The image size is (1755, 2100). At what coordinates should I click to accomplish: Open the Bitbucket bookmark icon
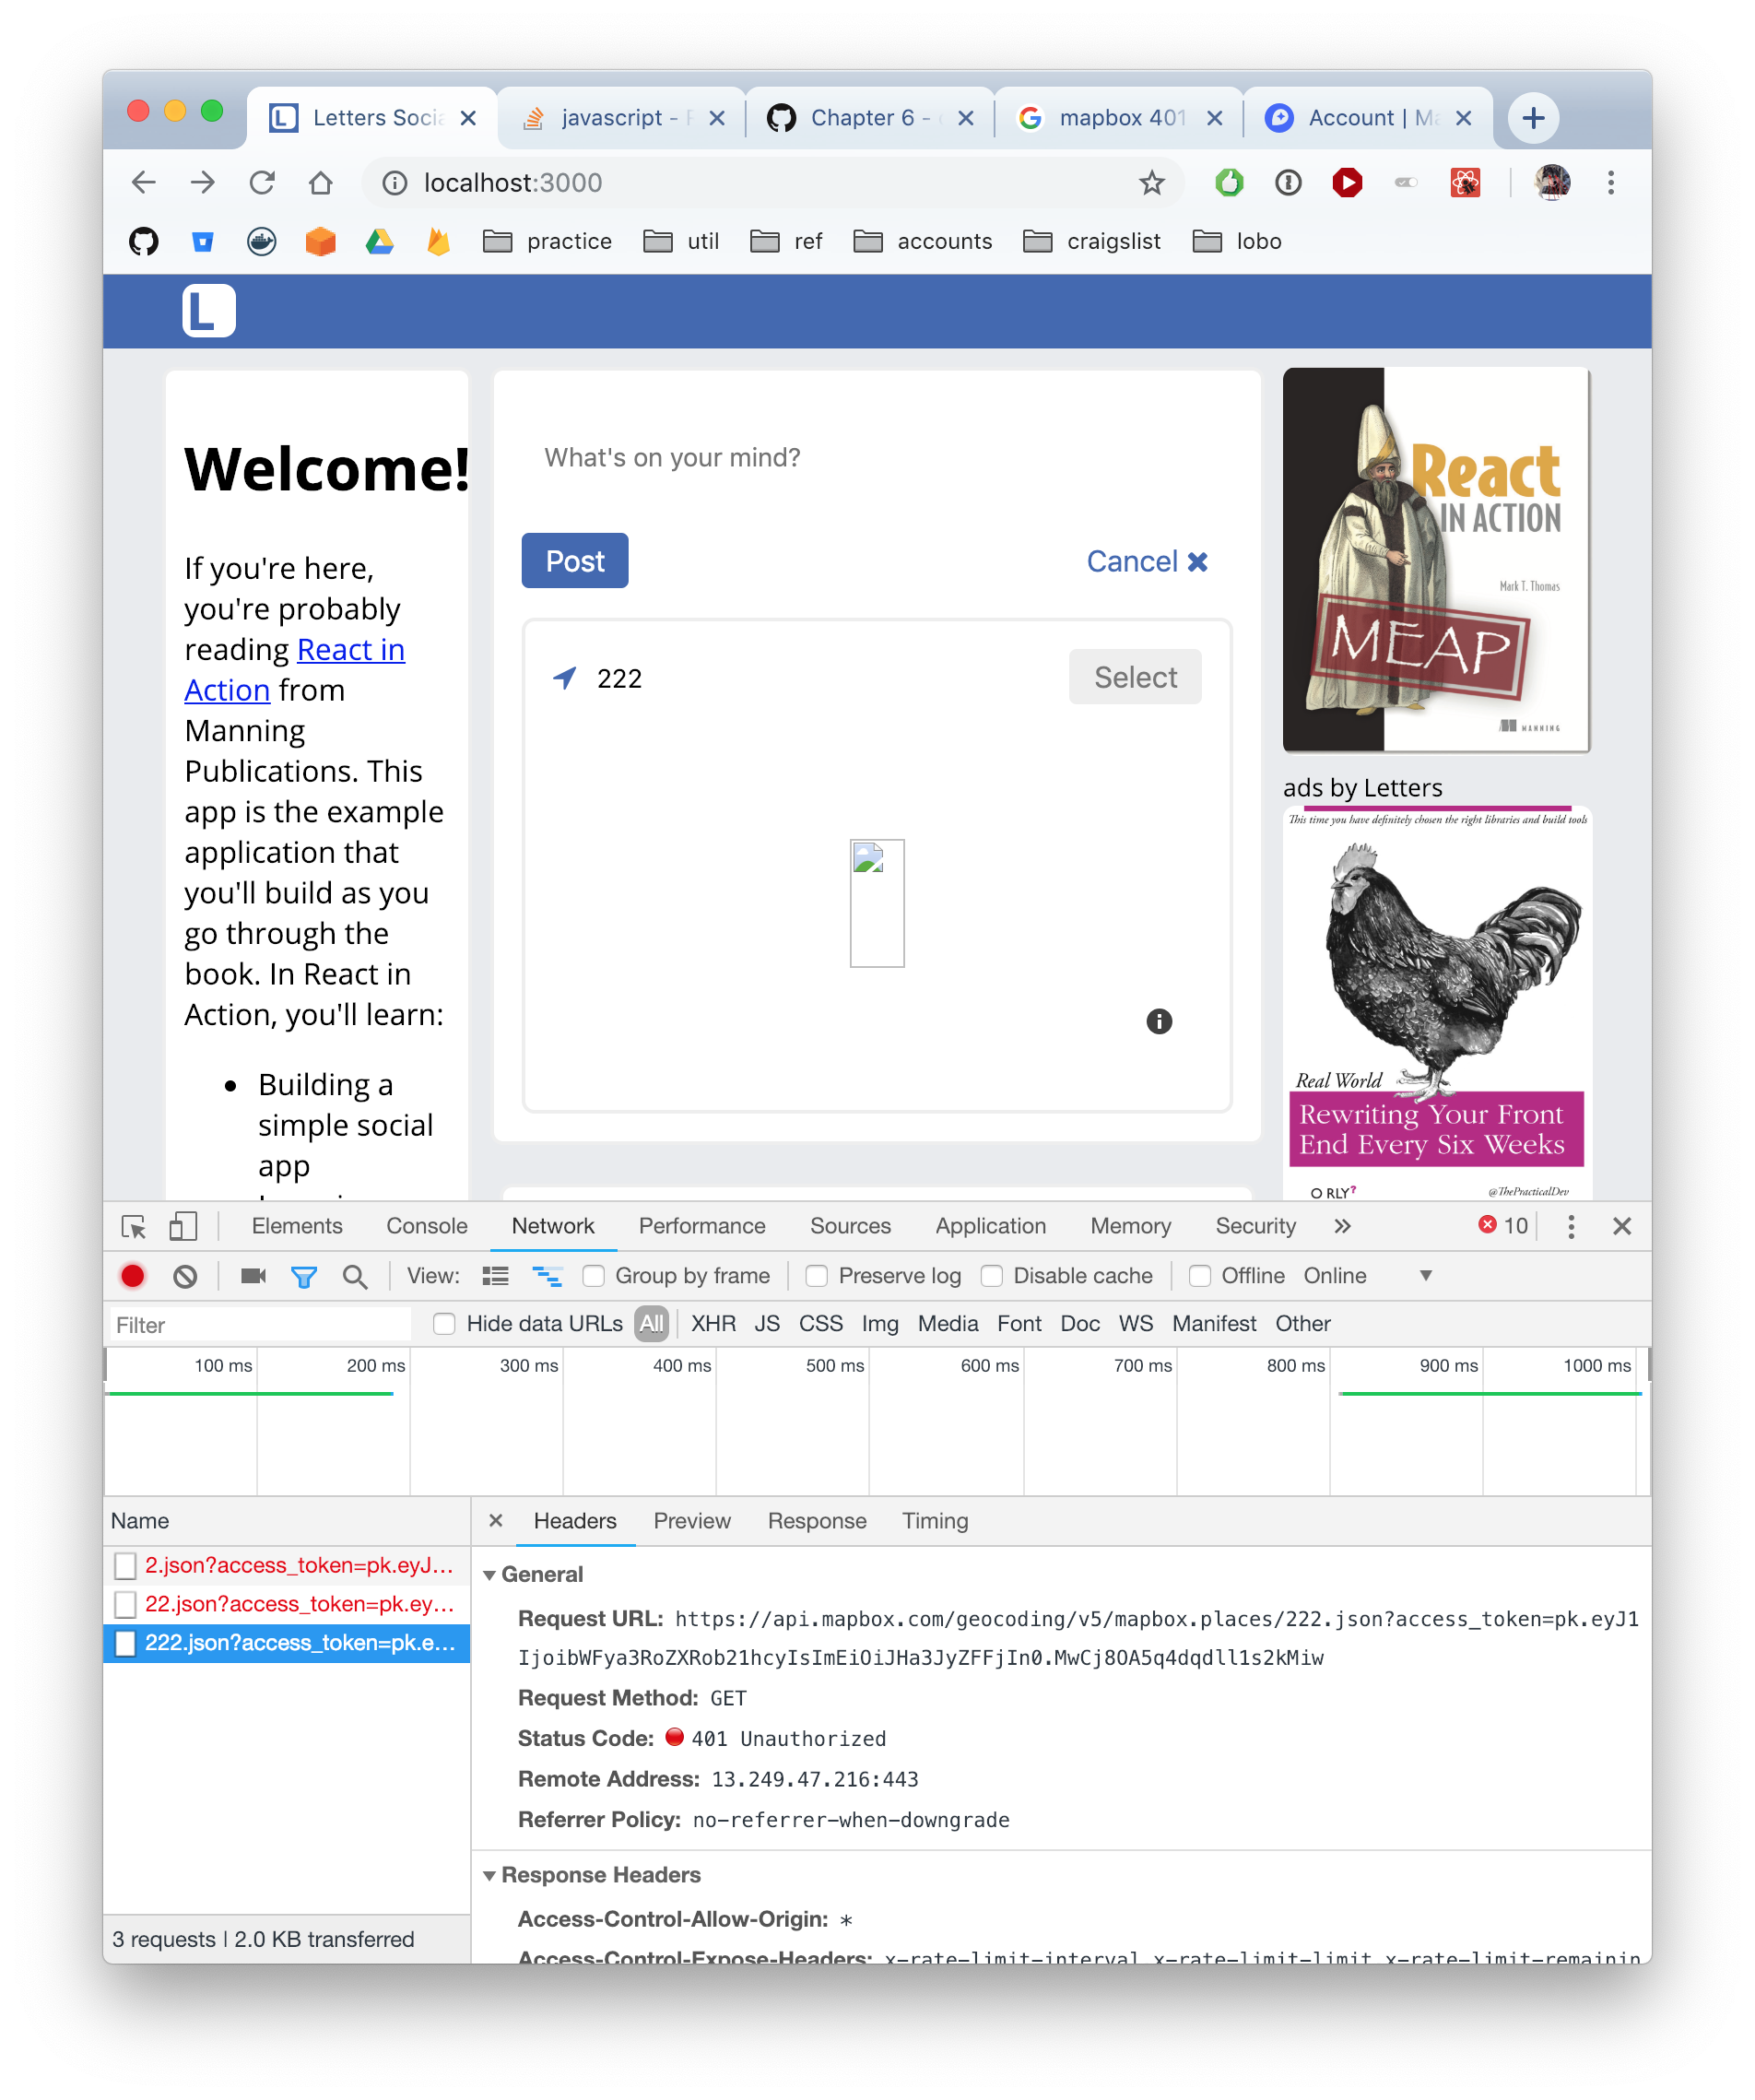pos(203,242)
